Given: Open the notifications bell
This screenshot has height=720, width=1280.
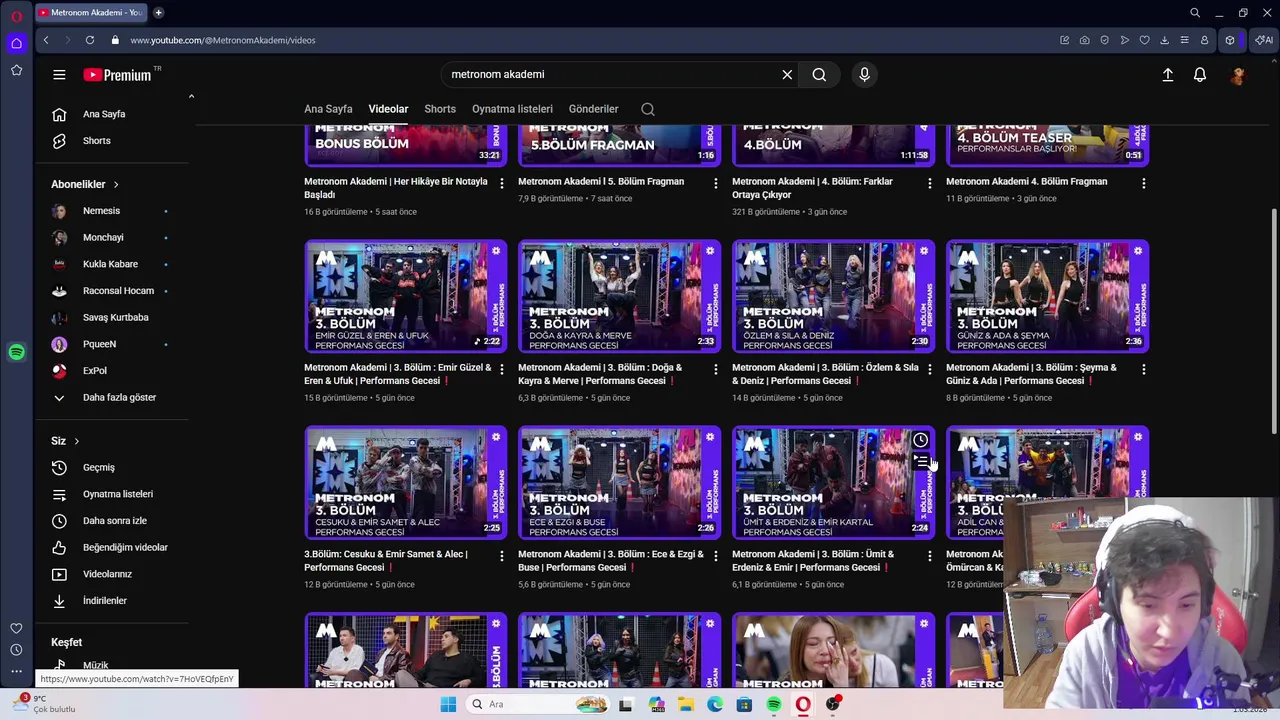Looking at the screenshot, I should (x=1200, y=74).
